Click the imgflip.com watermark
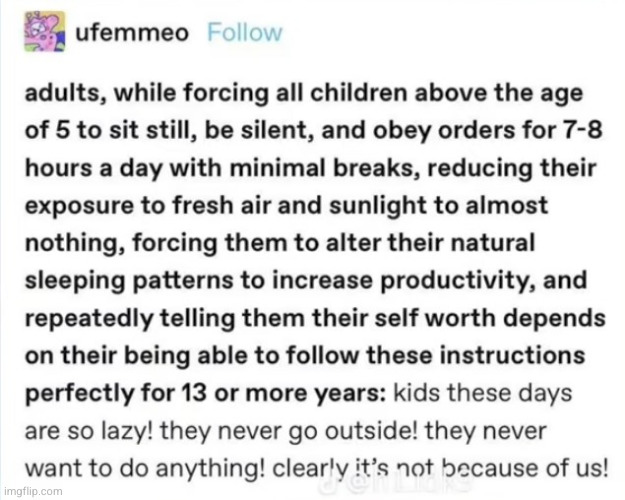Screen dimensions: 625x500 tap(34, 492)
